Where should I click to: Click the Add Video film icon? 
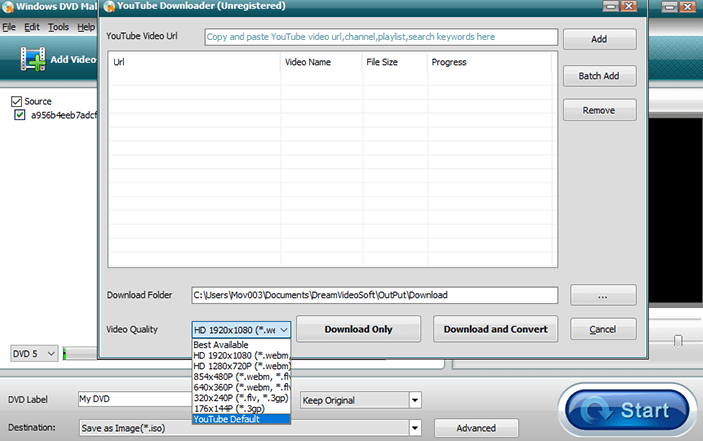click(33, 59)
